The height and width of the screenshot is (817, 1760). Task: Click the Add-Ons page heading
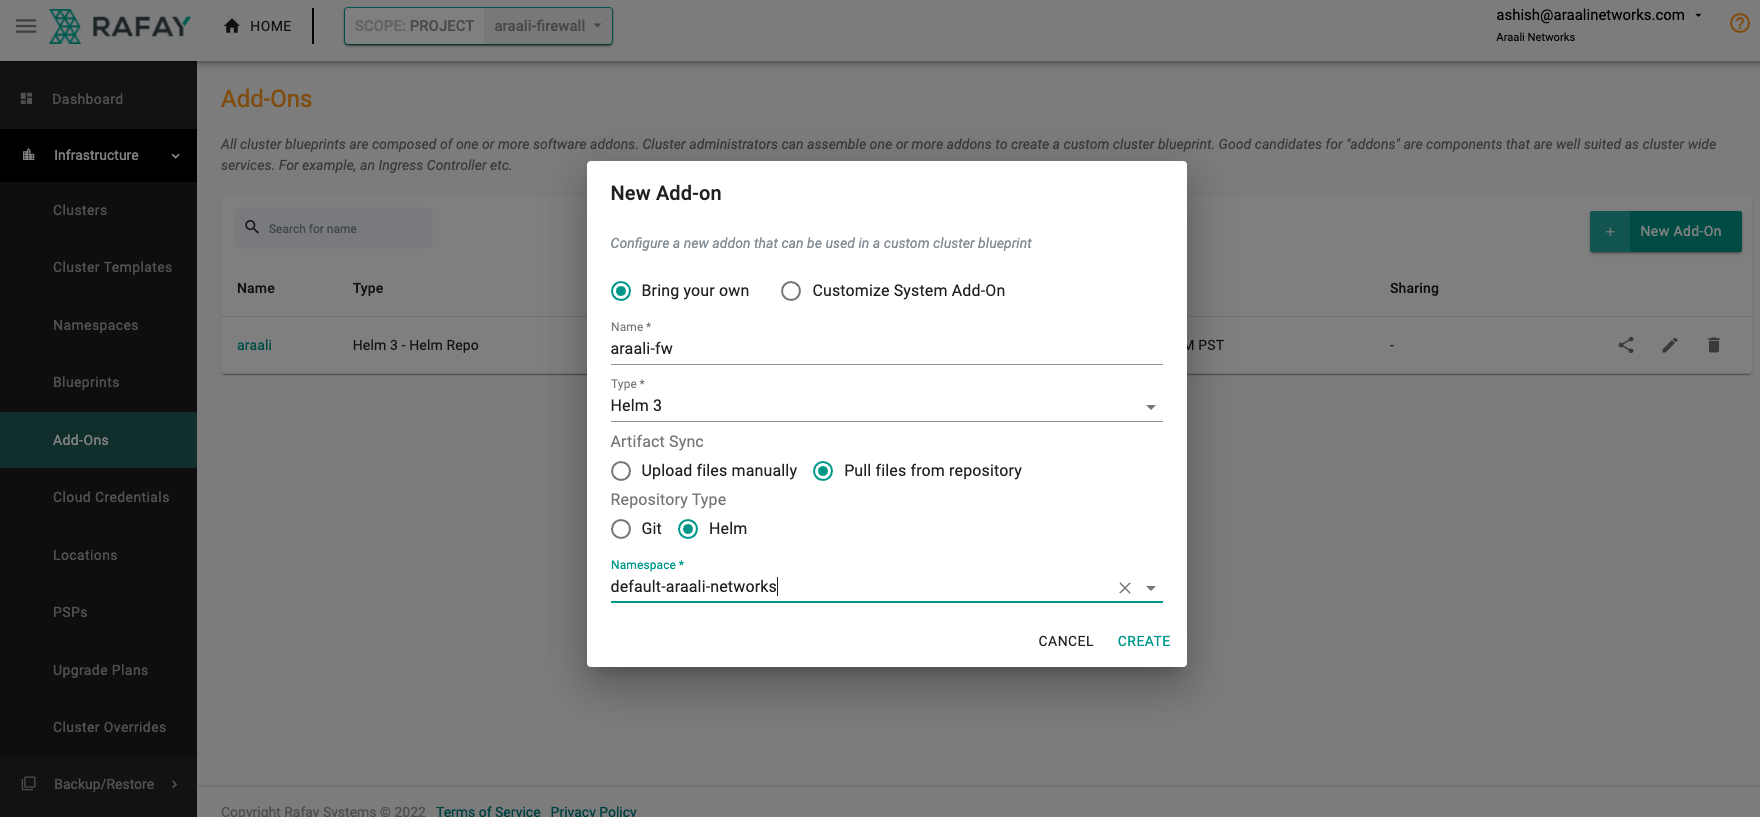click(x=267, y=99)
